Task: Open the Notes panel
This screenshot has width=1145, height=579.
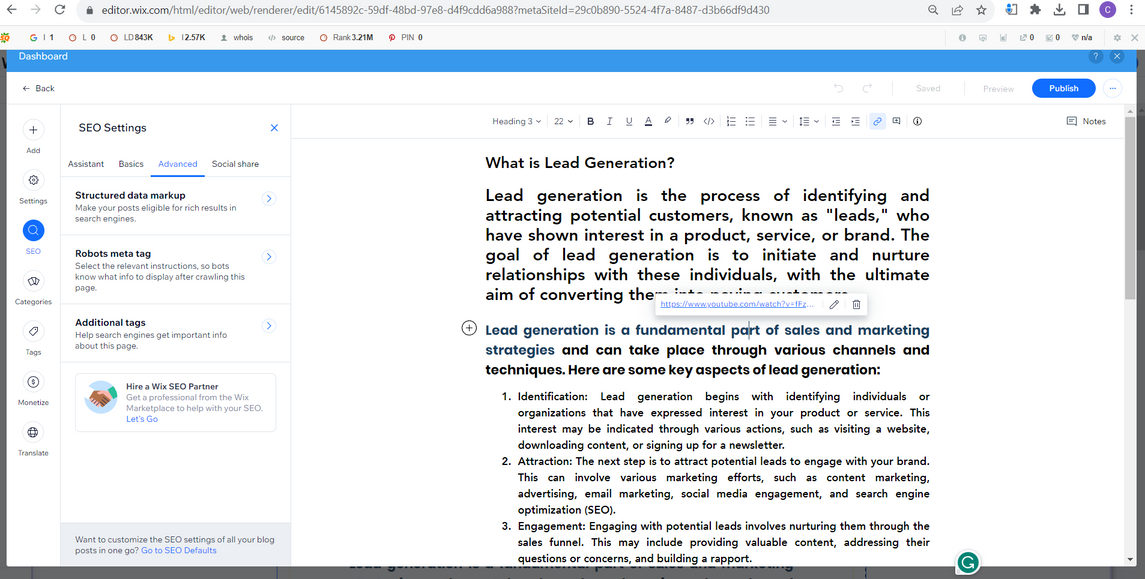Action: point(1086,121)
